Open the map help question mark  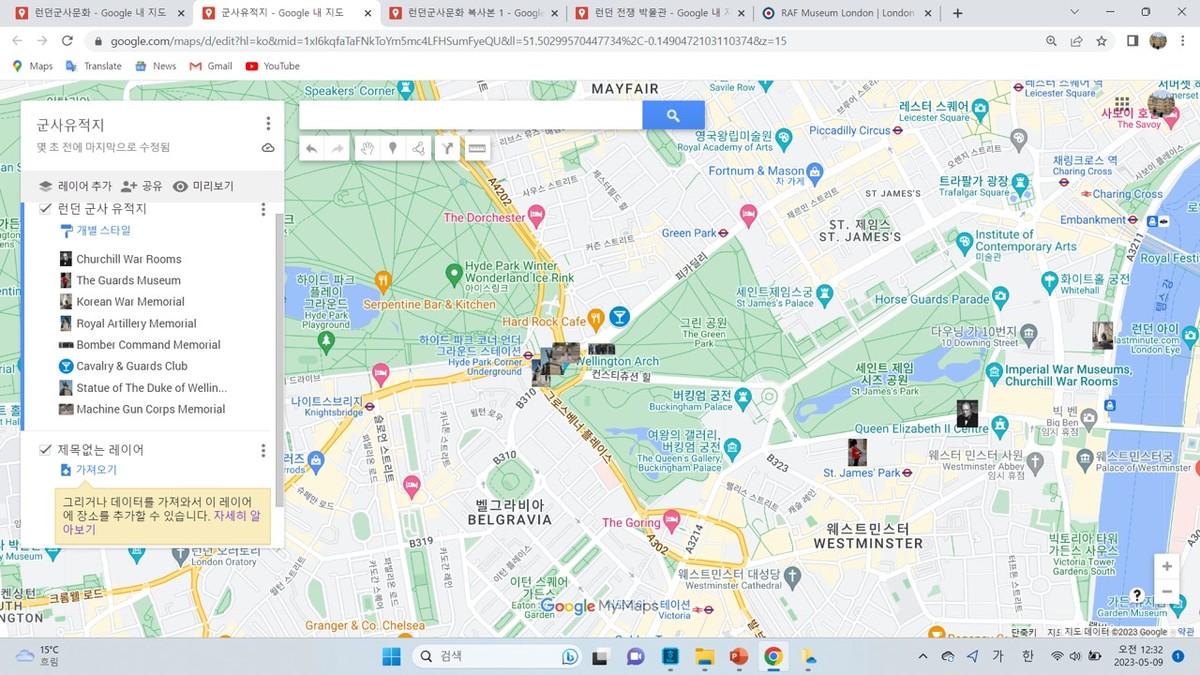click(1137, 595)
